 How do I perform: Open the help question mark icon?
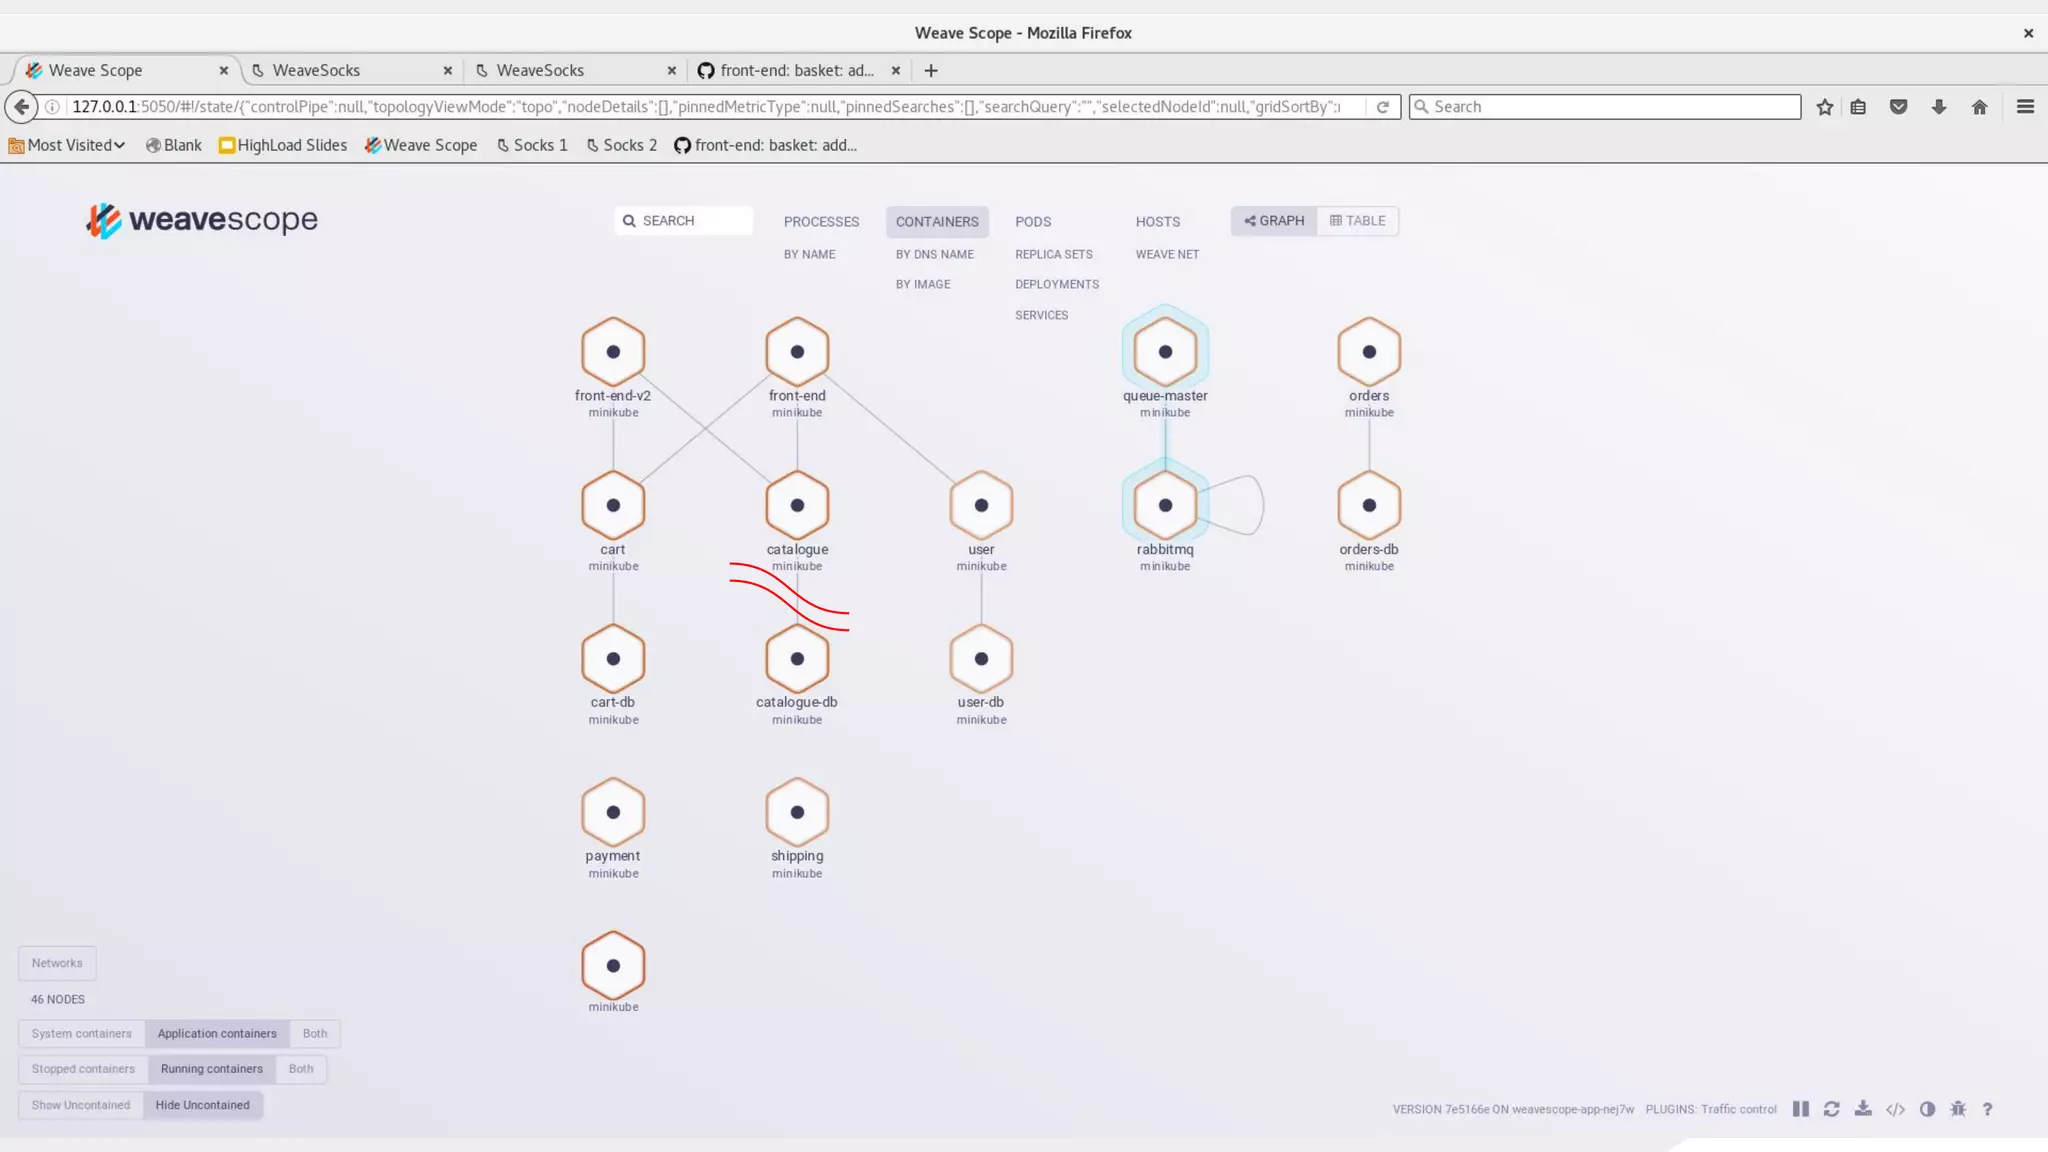[x=1987, y=1109]
